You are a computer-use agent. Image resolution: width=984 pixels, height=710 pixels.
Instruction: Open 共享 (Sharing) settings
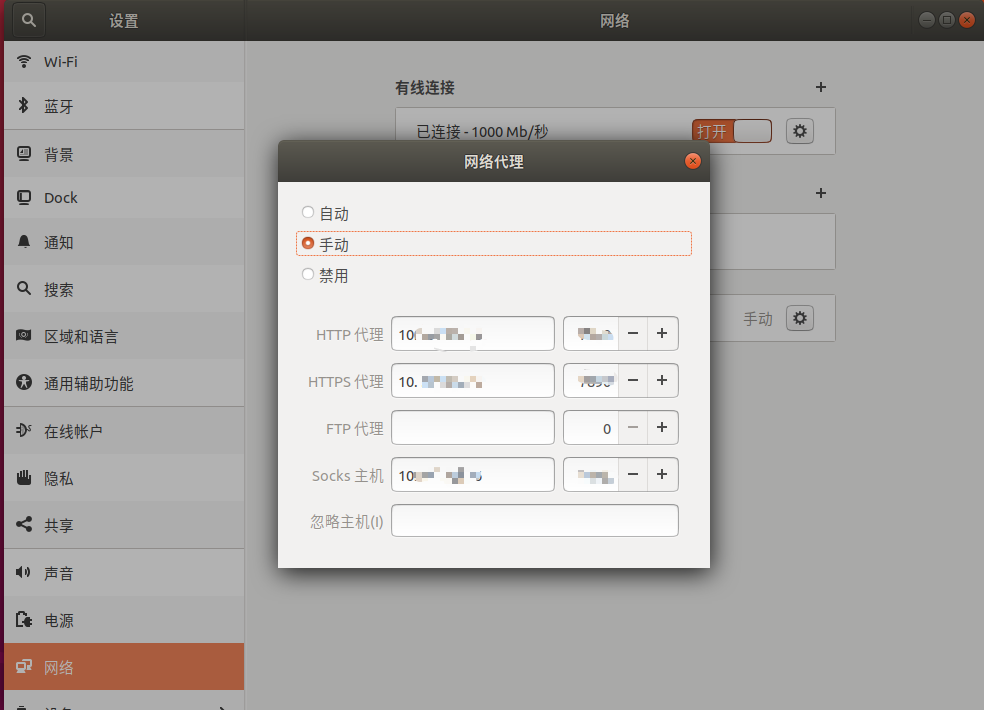[61, 524]
